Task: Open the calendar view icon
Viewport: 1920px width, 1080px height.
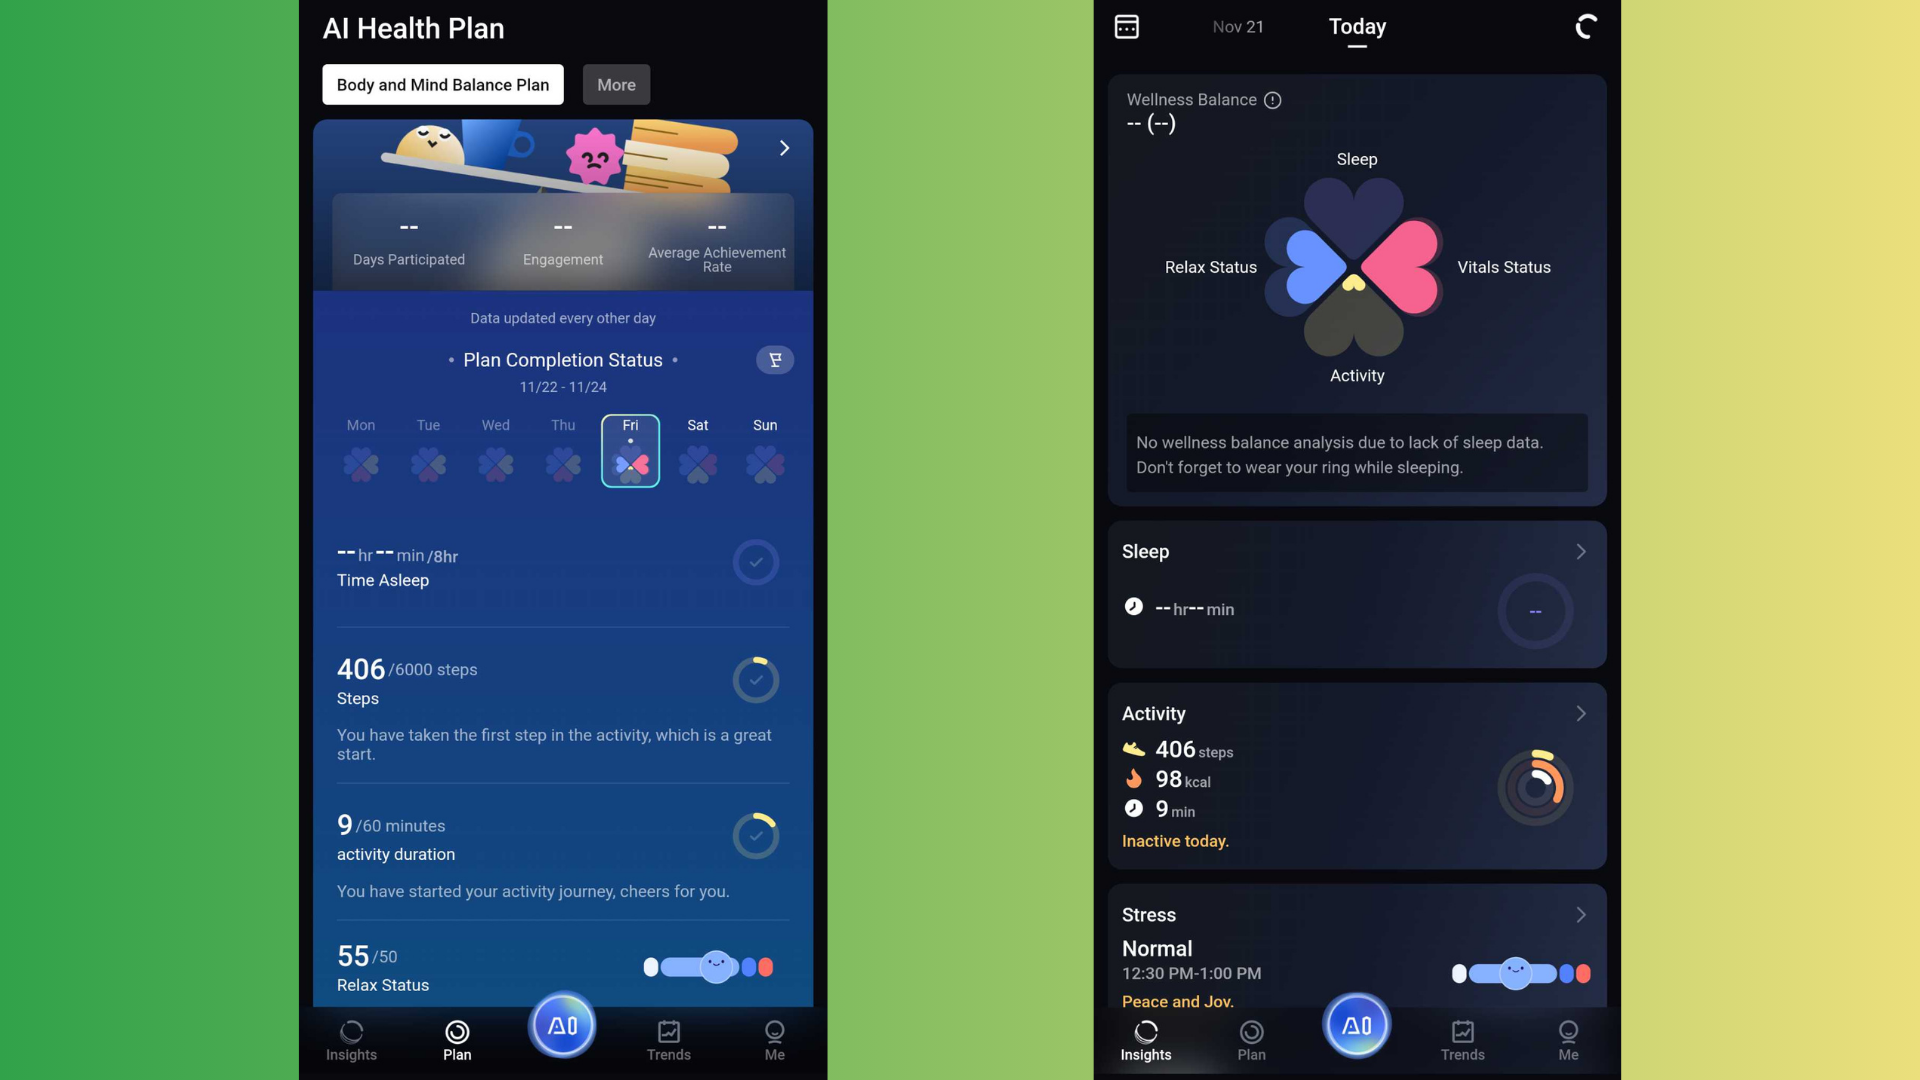Action: (1126, 26)
